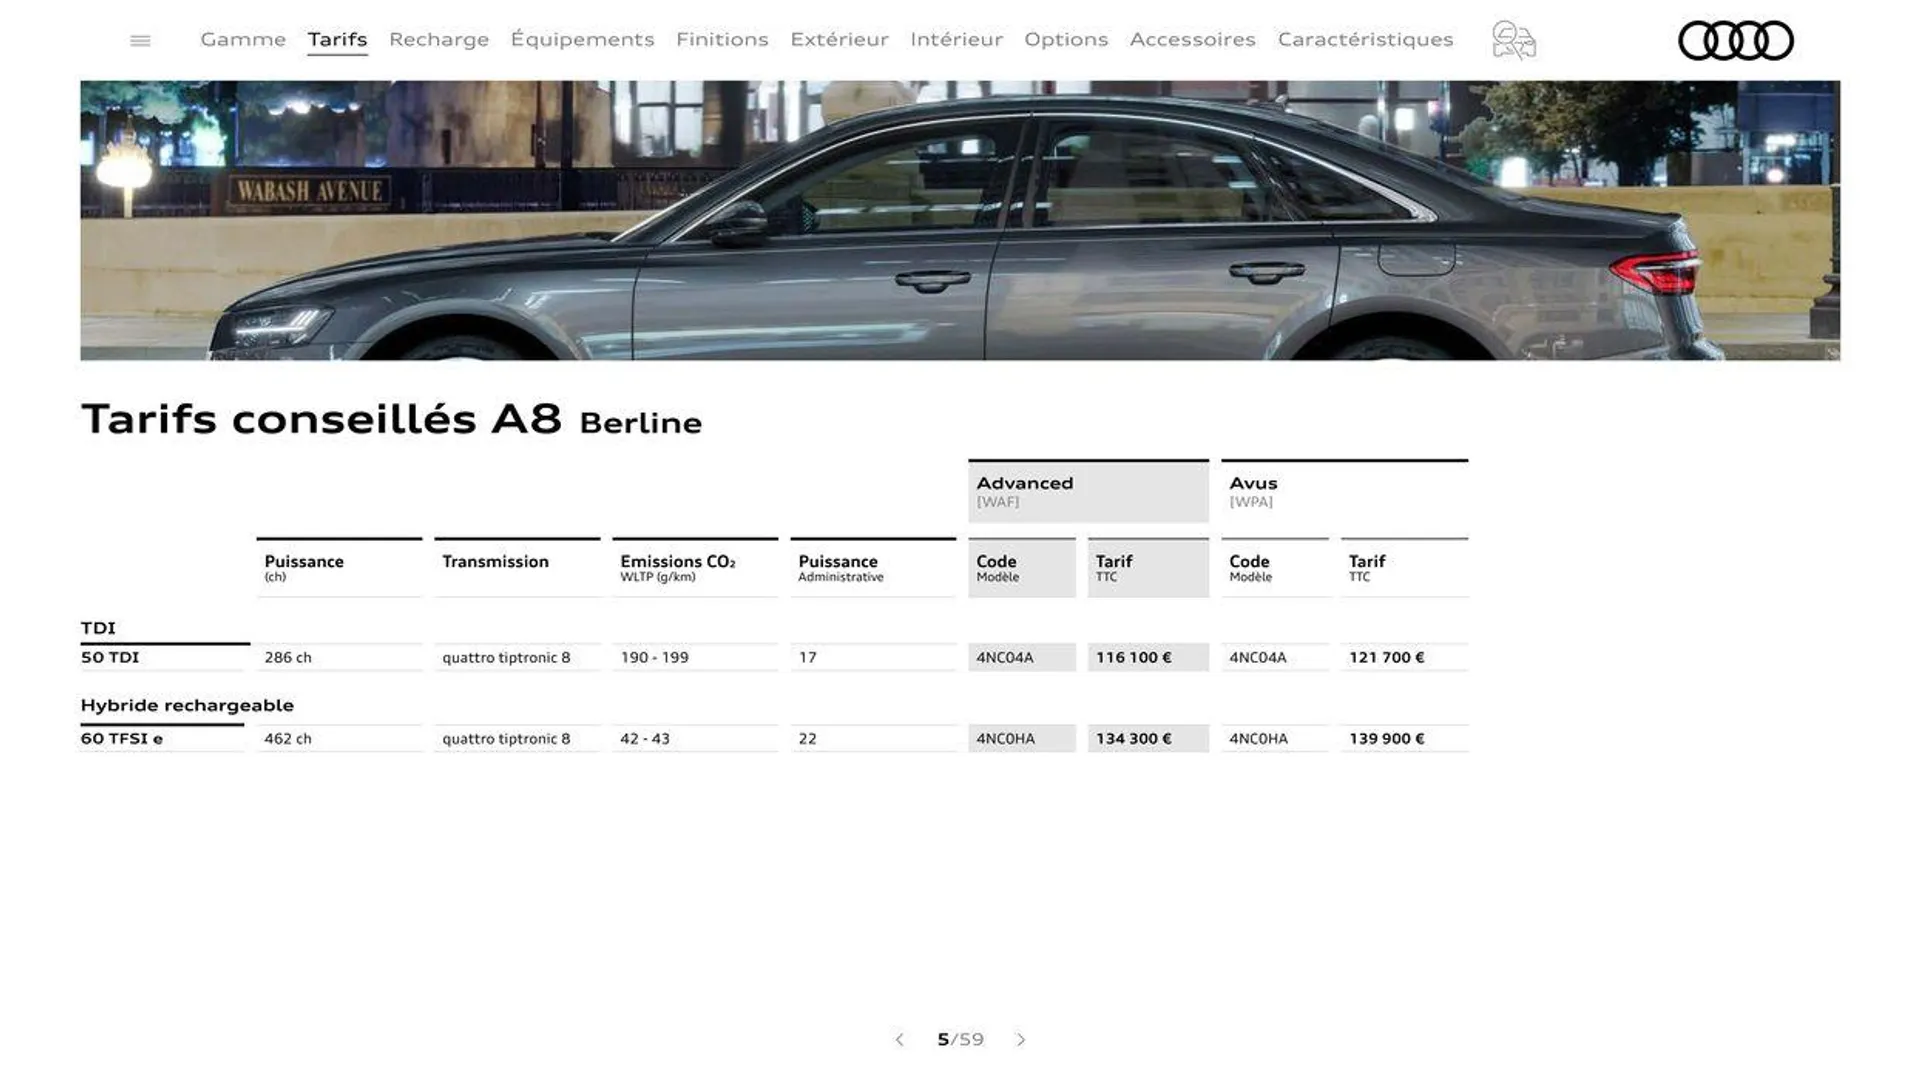This screenshot has width=1920, height=1080.
Task: Click the Avus 4NC0HA model code
Action: [x=1258, y=738]
